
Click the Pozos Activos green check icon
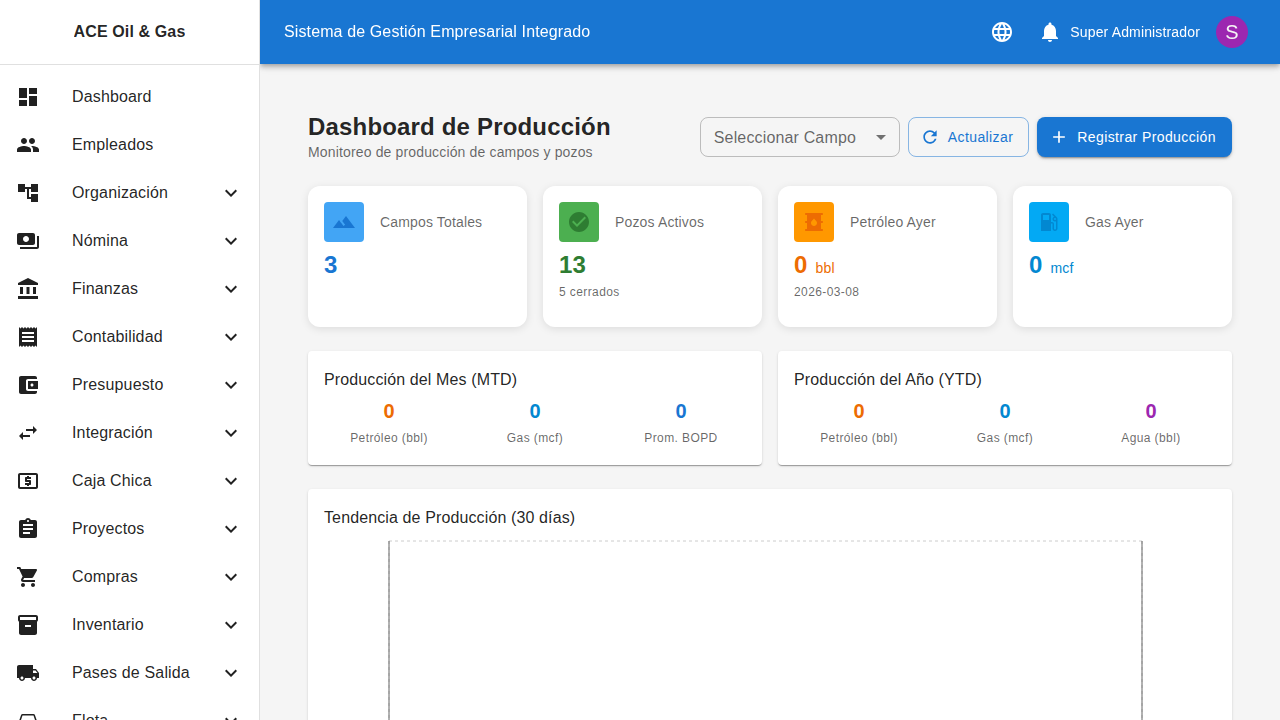pos(578,221)
